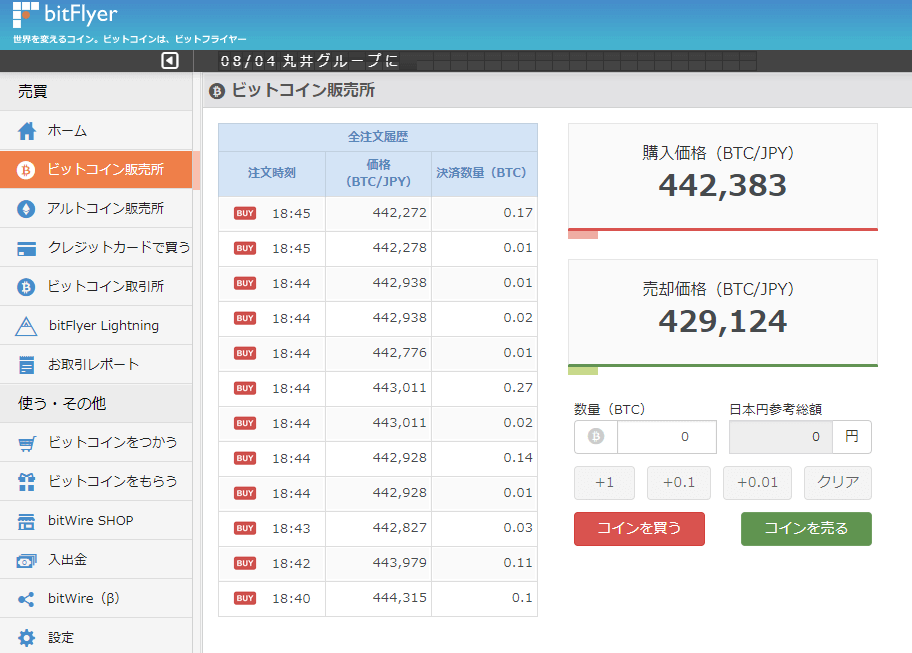The height and width of the screenshot is (653, 912).
Task: Click the クリア button
Action: 838,483
